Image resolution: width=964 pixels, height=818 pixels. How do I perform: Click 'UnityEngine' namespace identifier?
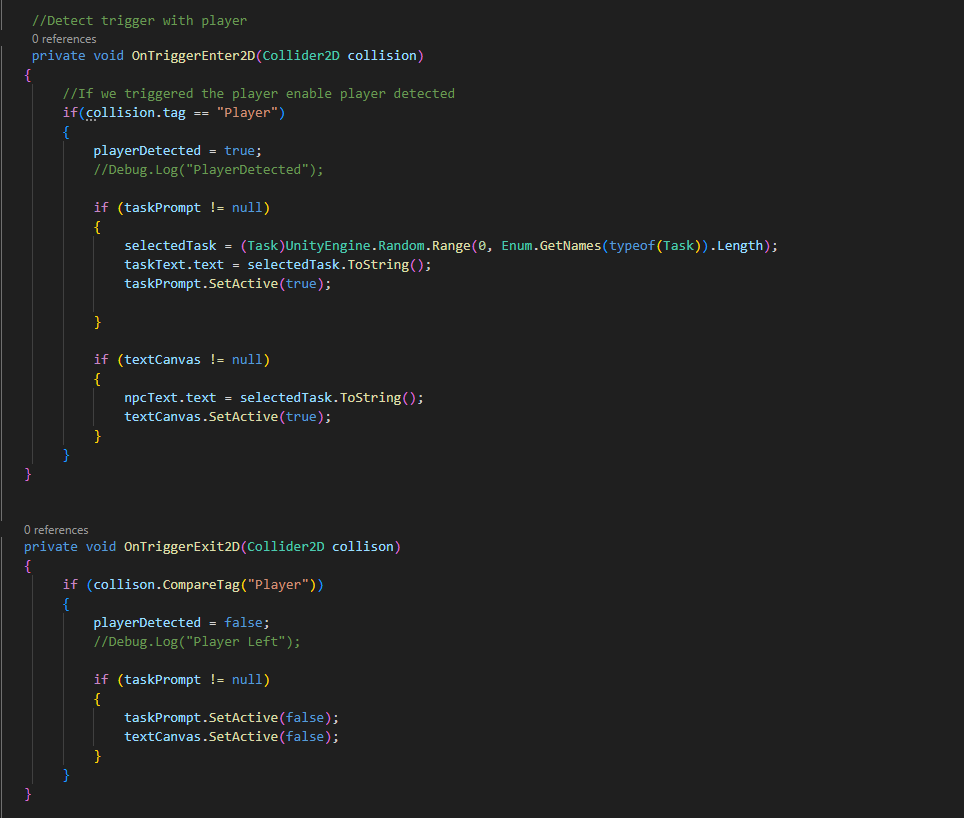[329, 245]
